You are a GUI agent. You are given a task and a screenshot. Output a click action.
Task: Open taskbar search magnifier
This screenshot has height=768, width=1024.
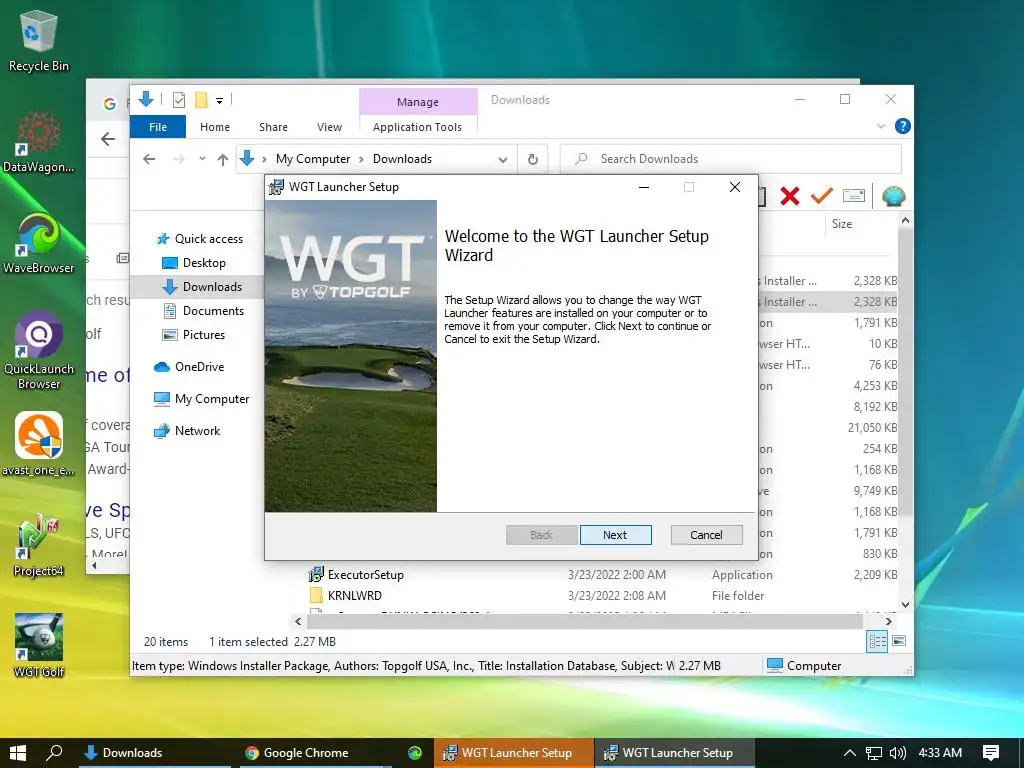(x=55, y=753)
